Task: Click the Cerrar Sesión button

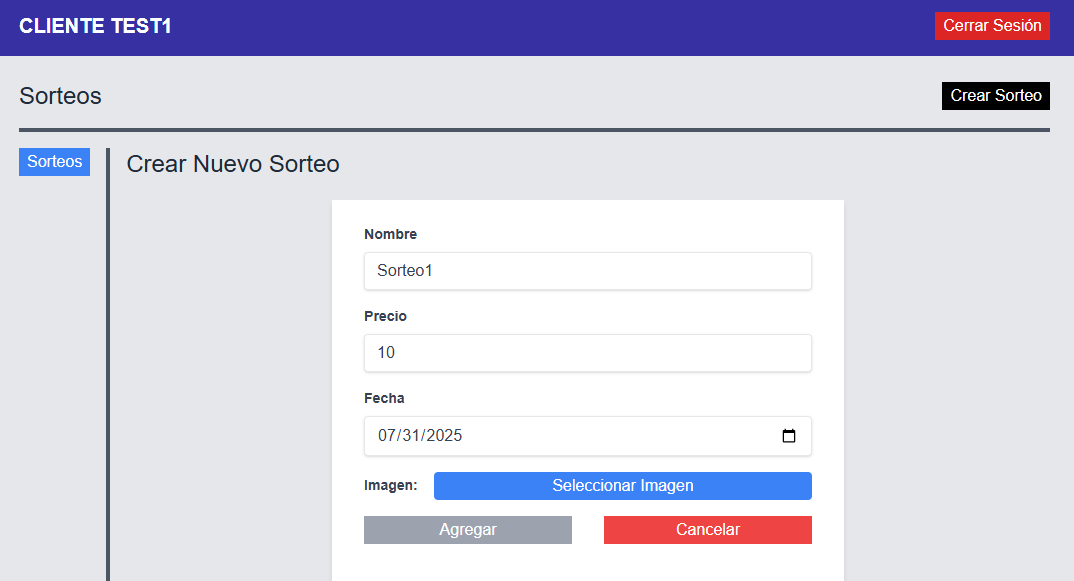Action: tap(992, 26)
